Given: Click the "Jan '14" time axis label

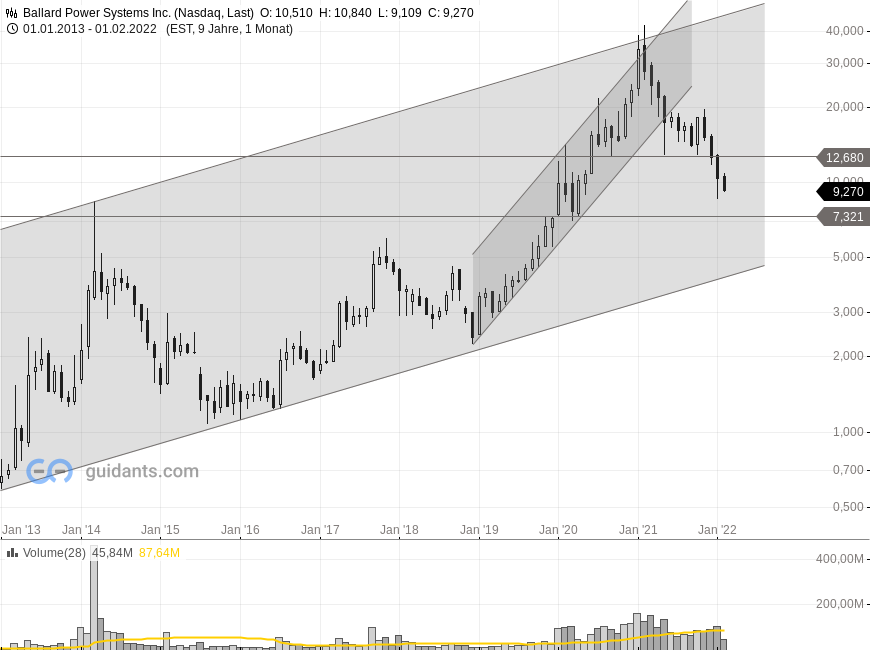Looking at the screenshot, I should click(81, 530).
